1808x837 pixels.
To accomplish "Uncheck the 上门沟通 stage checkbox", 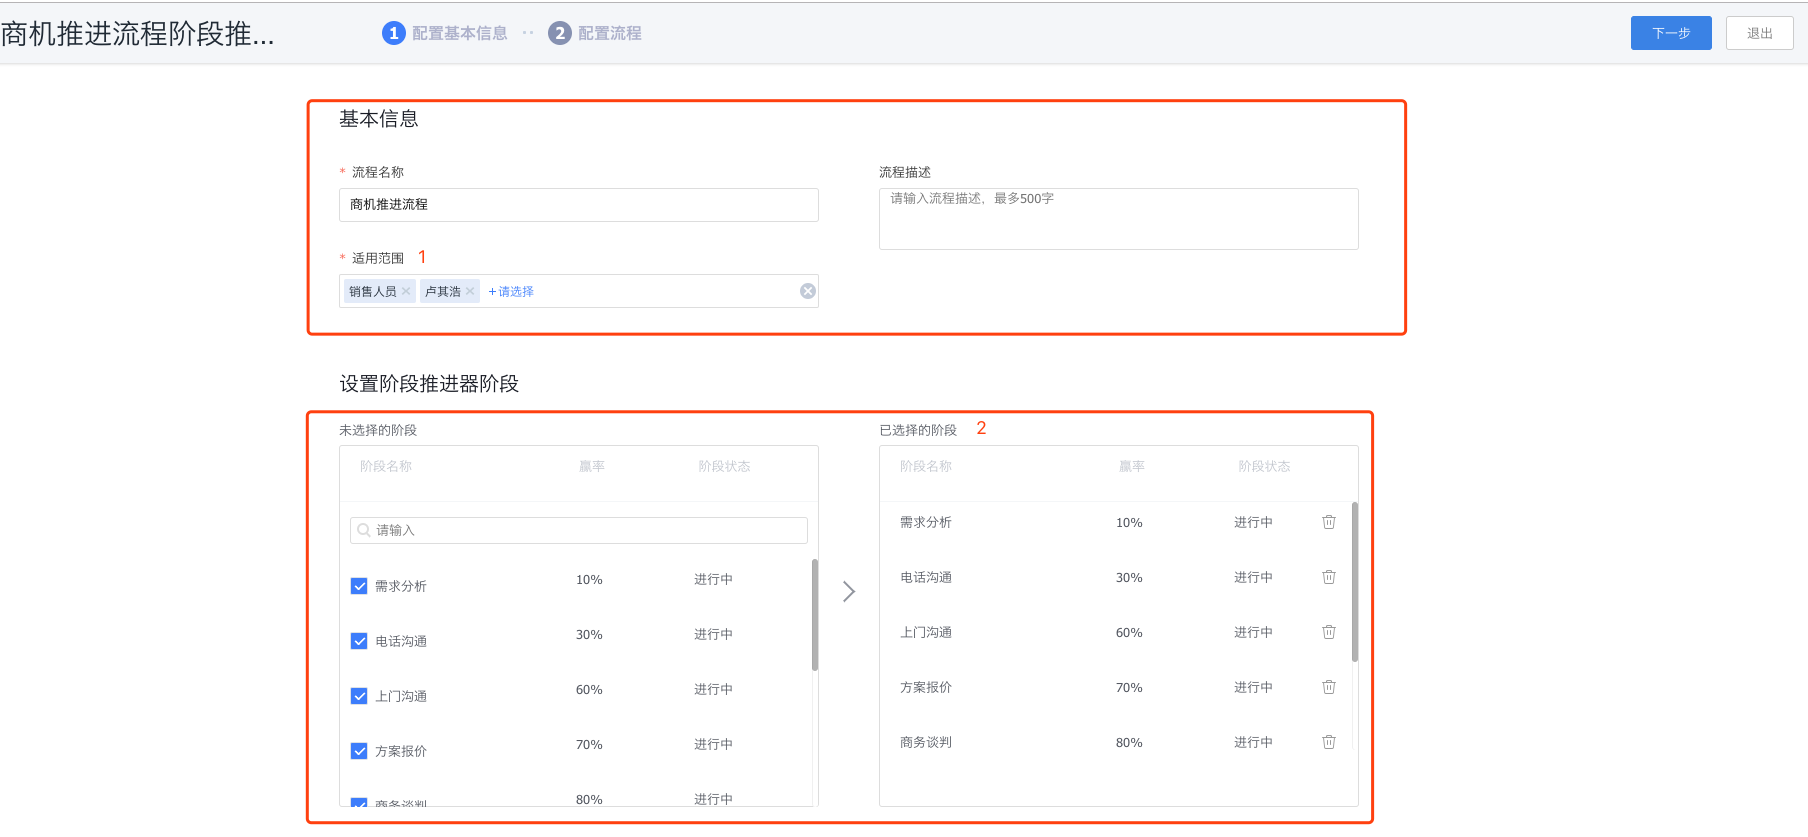I will [x=359, y=696].
